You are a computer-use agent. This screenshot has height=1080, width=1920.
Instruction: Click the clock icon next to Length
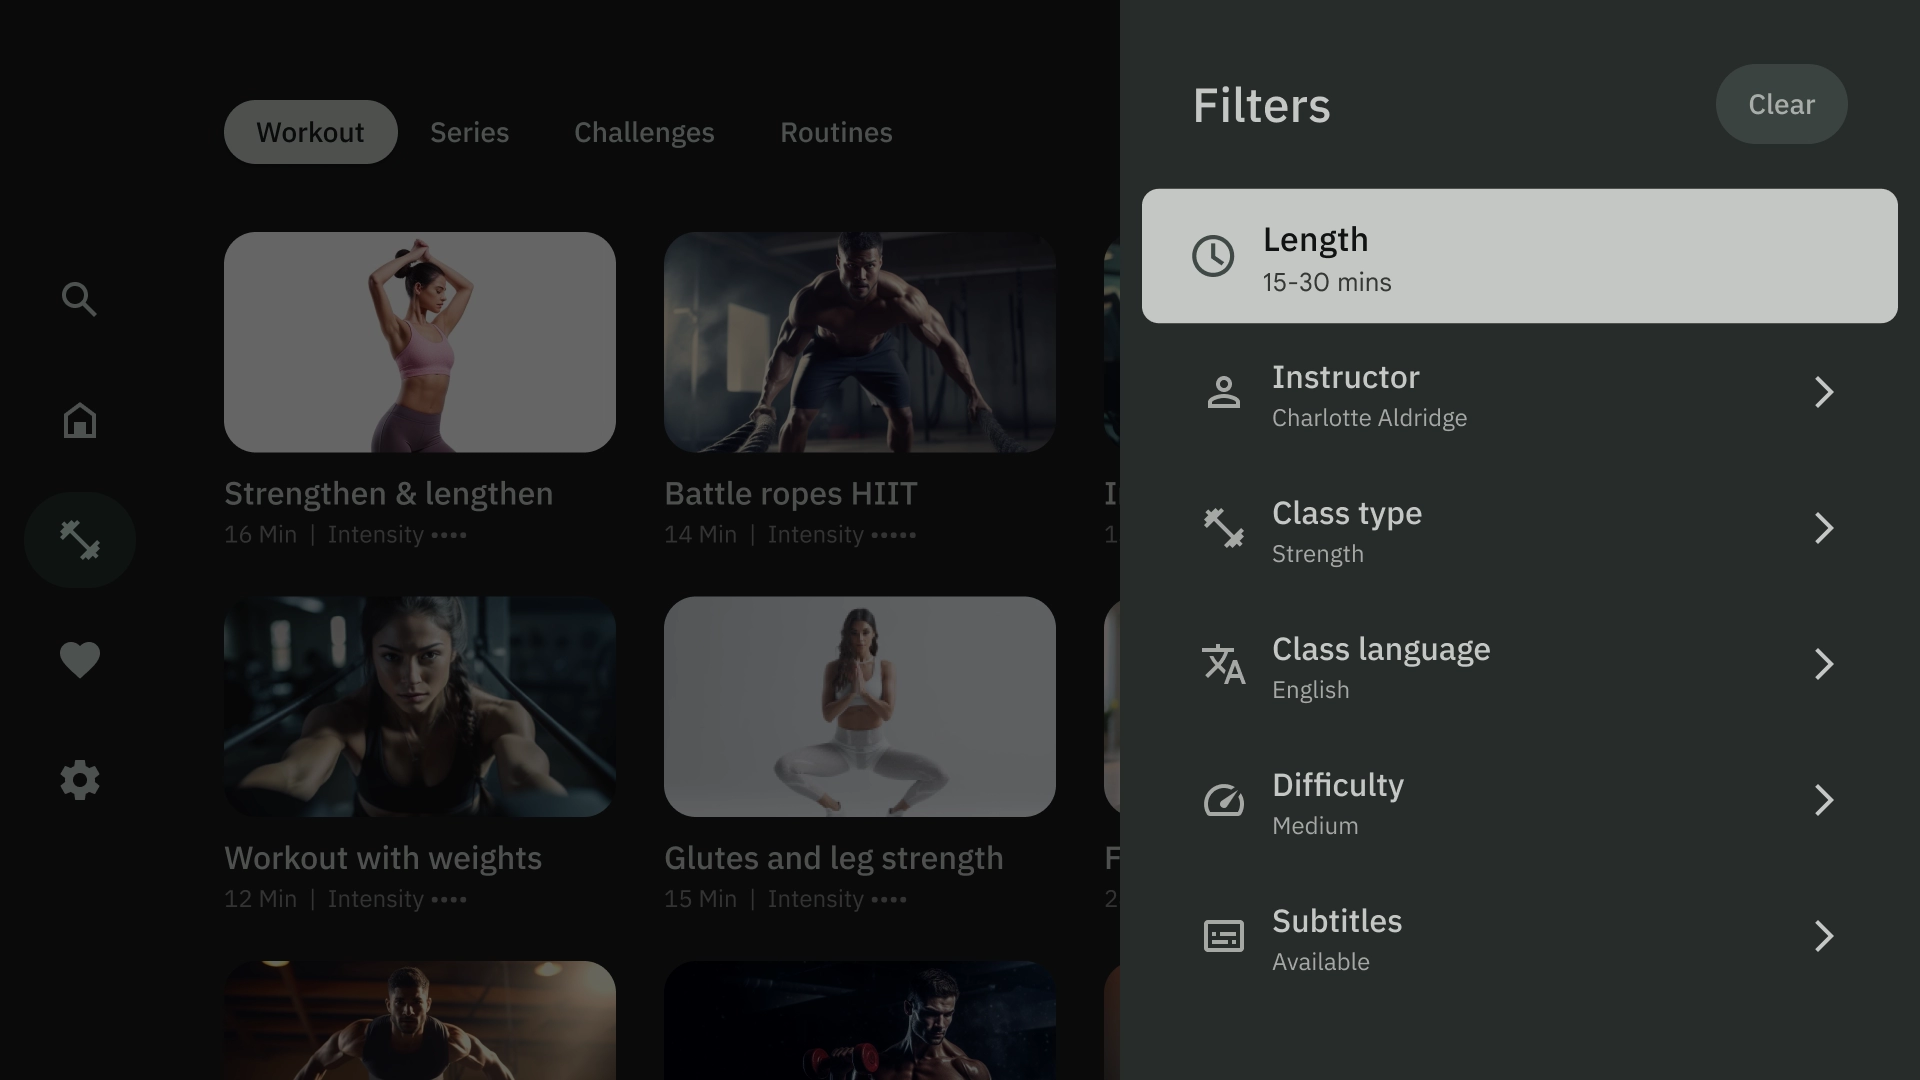[1211, 256]
